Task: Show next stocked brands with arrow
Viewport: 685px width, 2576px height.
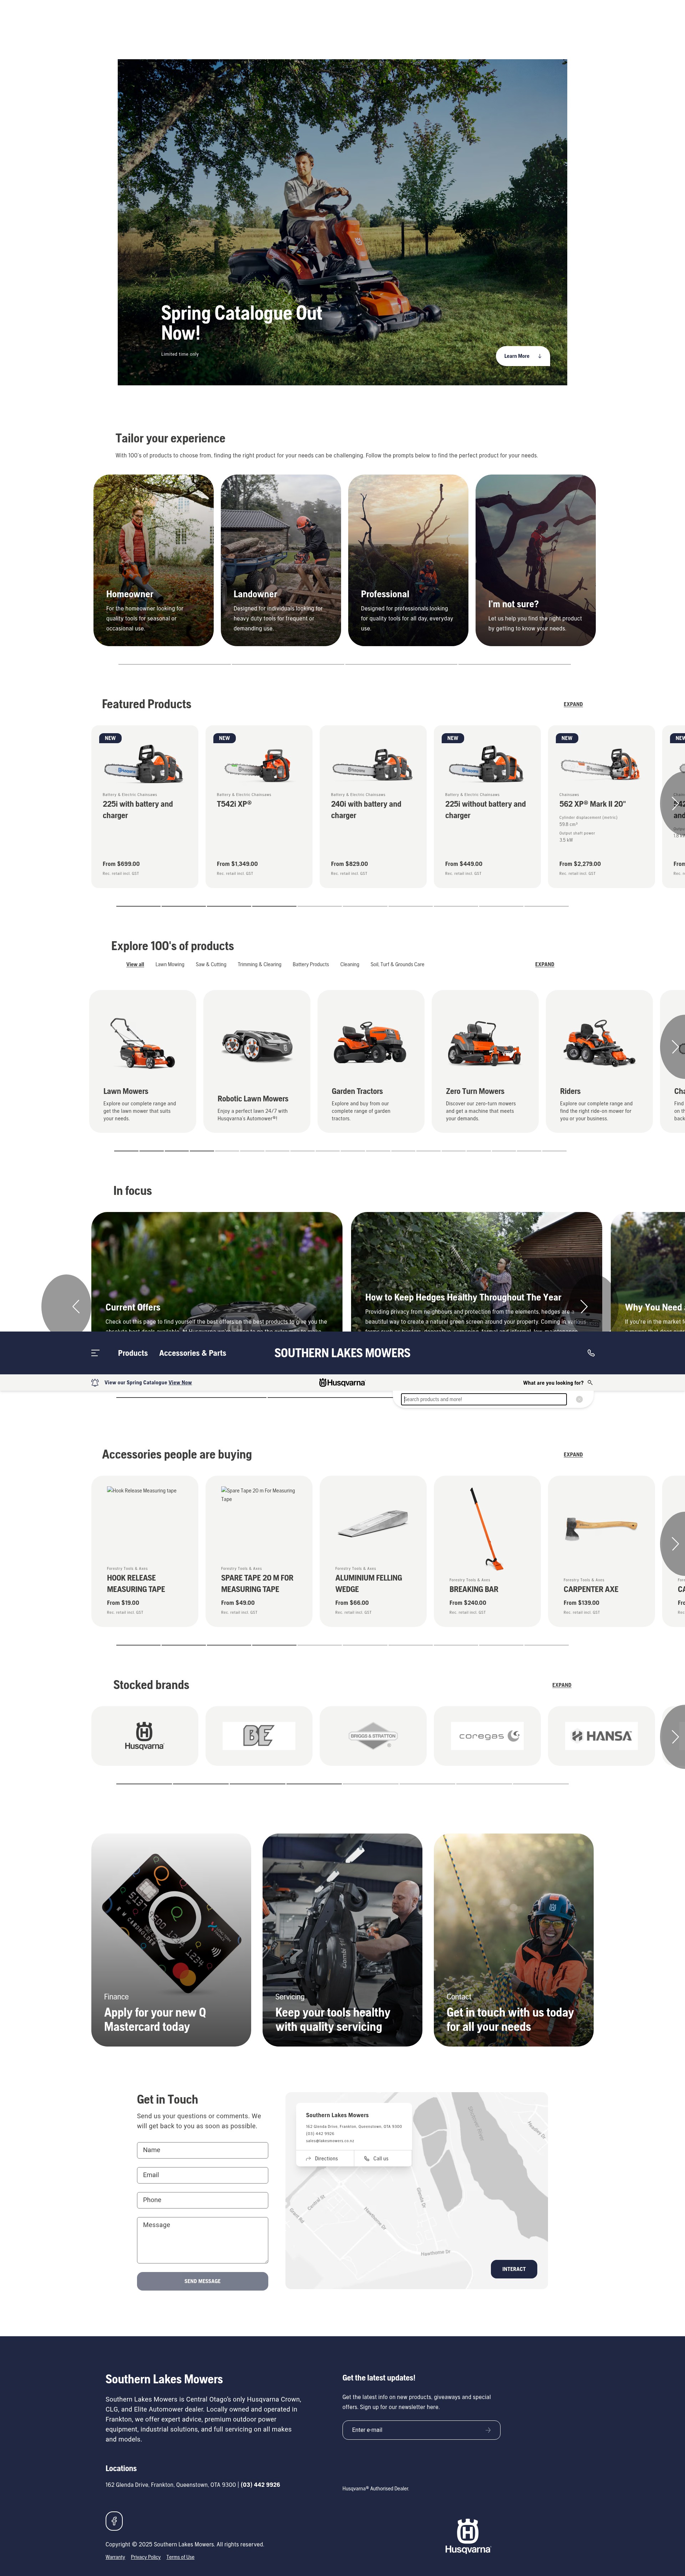Action: click(674, 1737)
